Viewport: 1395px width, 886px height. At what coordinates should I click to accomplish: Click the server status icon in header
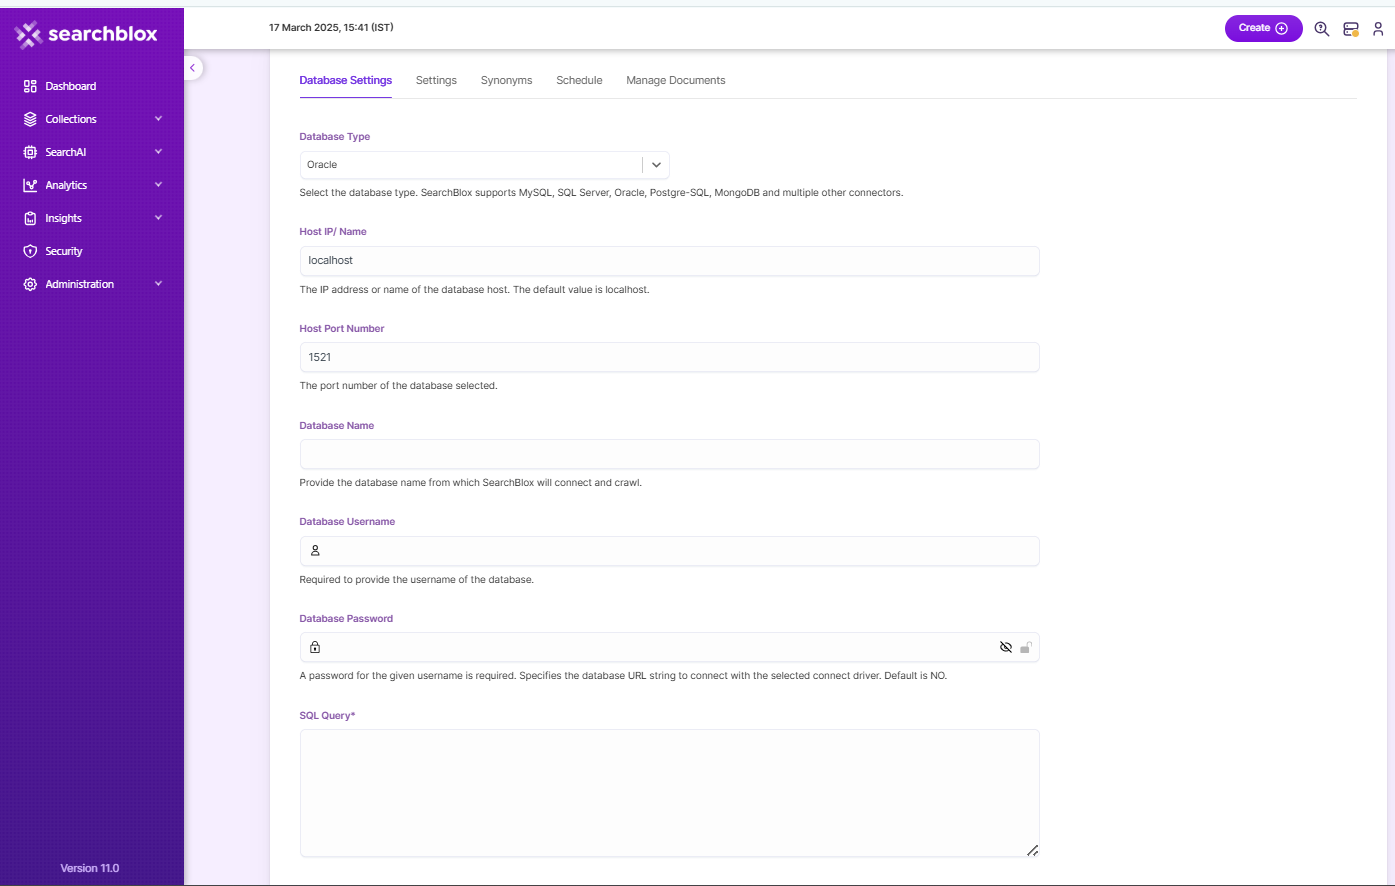coord(1351,29)
